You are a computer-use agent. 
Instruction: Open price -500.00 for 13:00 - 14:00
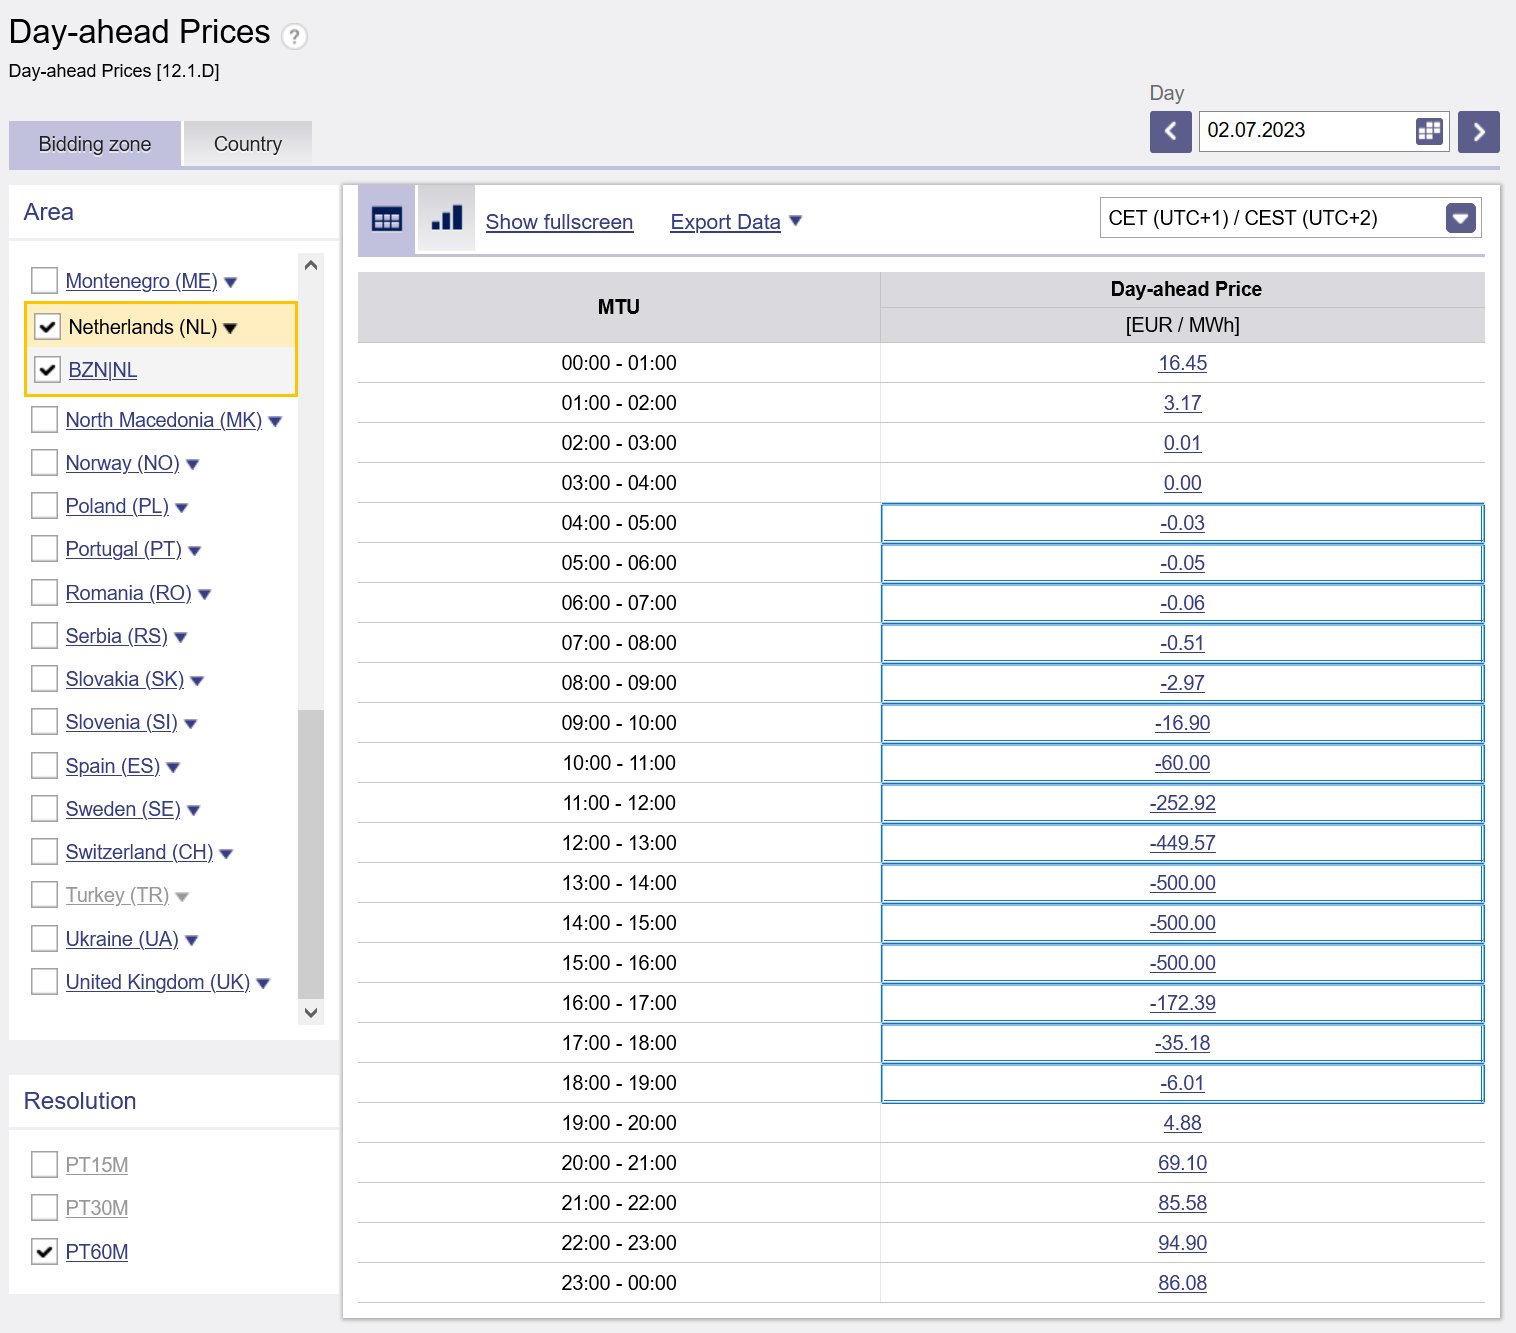click(x=1182, y=883)
